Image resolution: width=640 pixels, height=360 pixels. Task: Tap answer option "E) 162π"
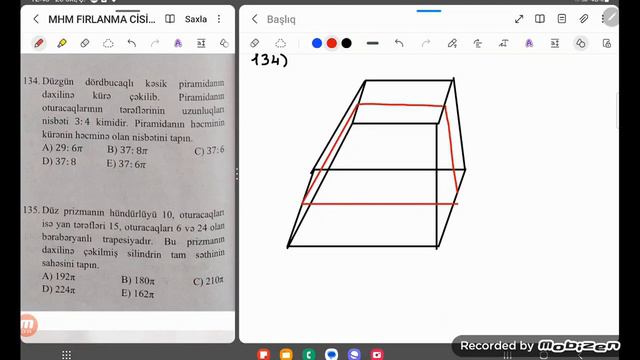pyautogui.click(x=138, y=293)
